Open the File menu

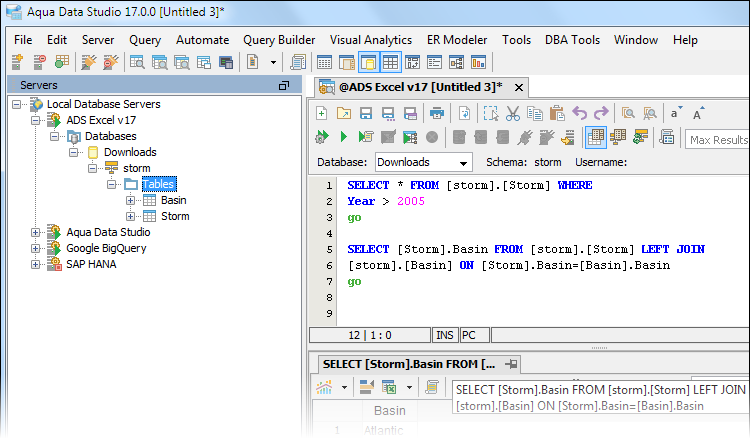point(23,40)
